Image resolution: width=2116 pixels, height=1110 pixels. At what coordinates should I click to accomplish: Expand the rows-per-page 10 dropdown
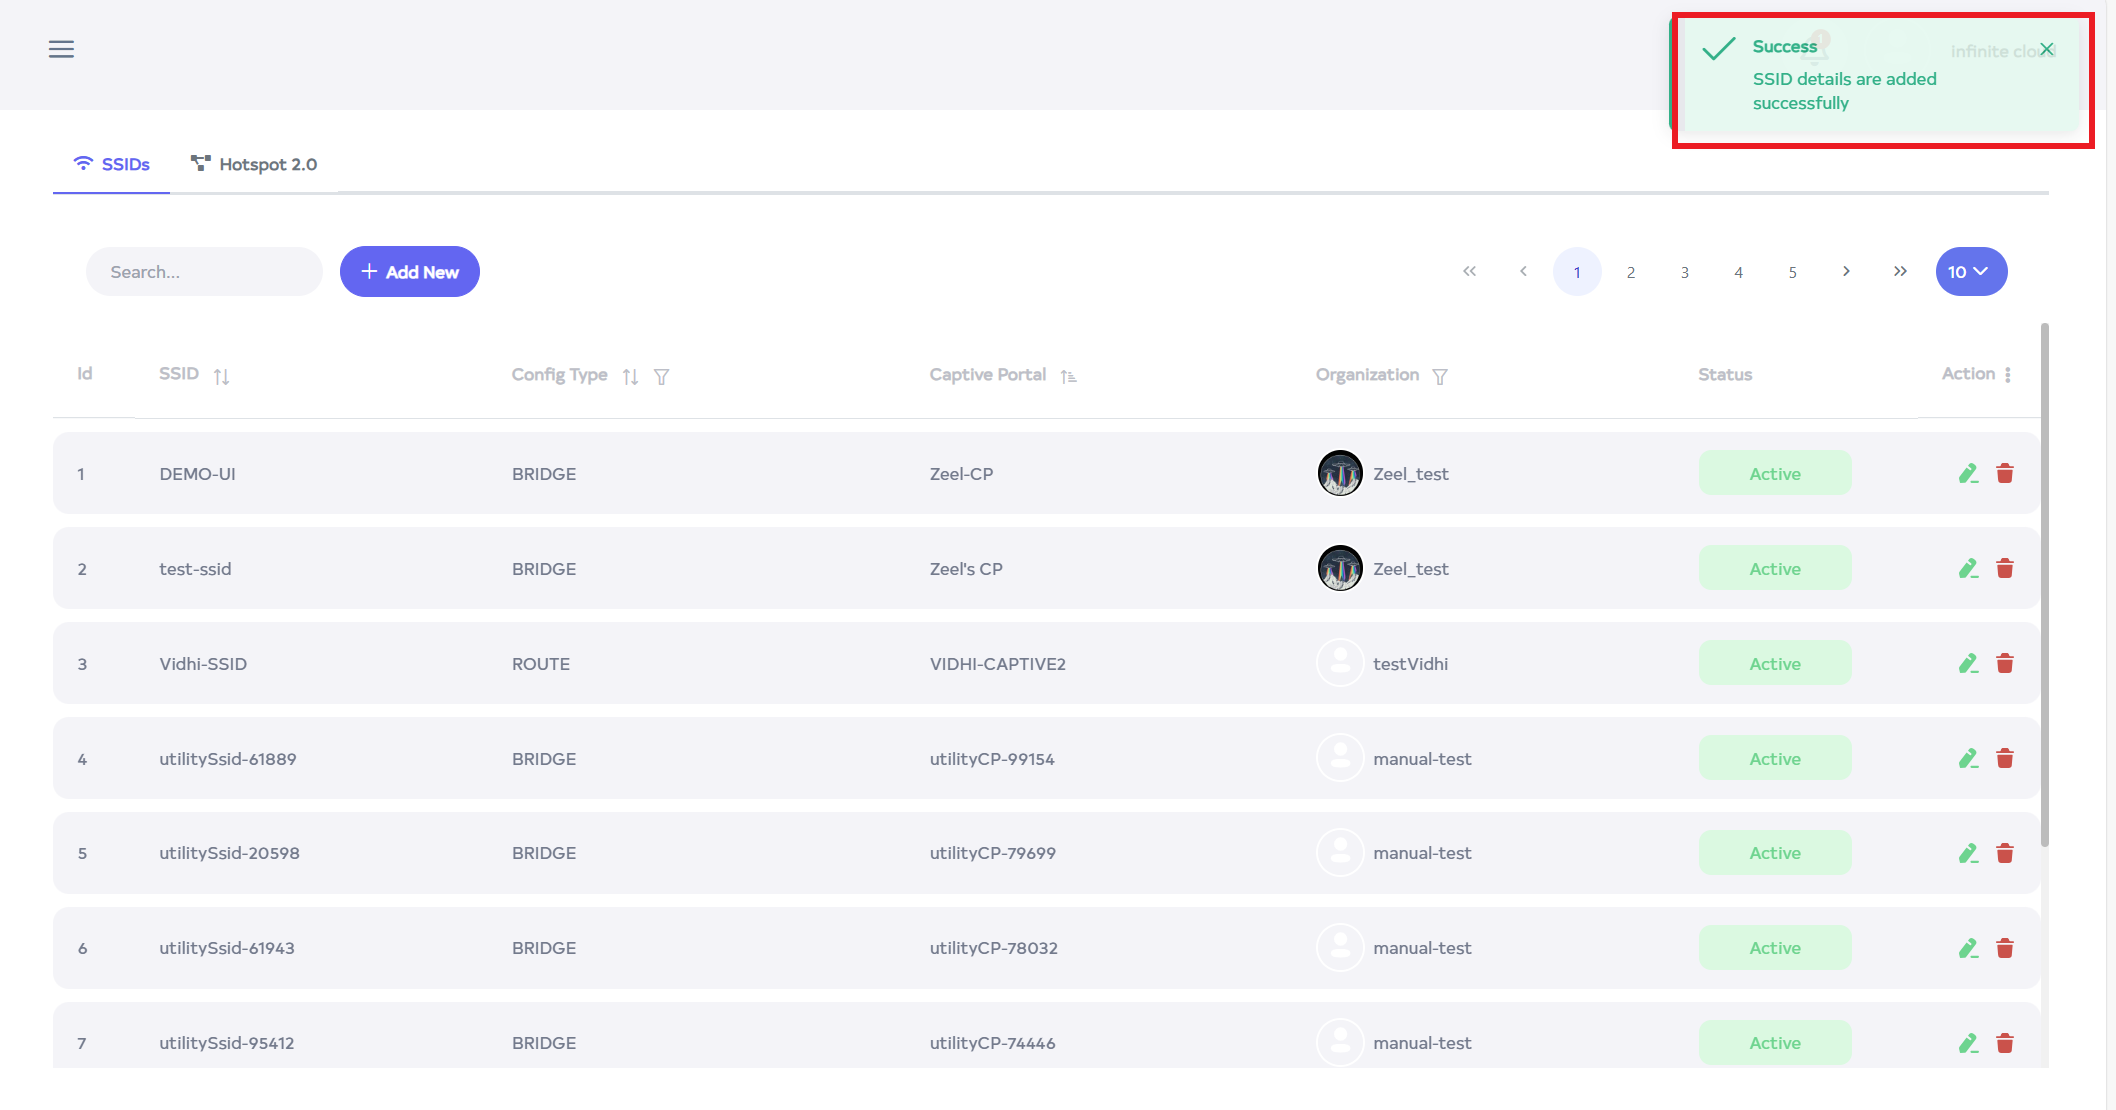click(1970, 272)
